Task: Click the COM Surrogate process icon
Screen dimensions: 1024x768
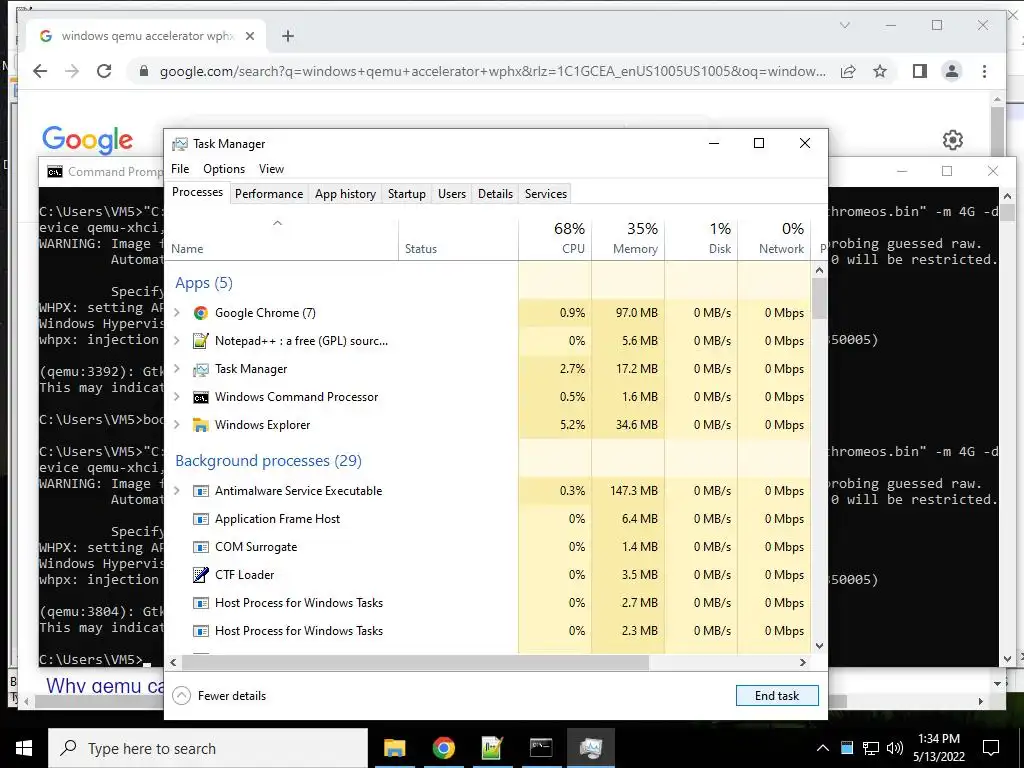Action: [x=200, y=547]
